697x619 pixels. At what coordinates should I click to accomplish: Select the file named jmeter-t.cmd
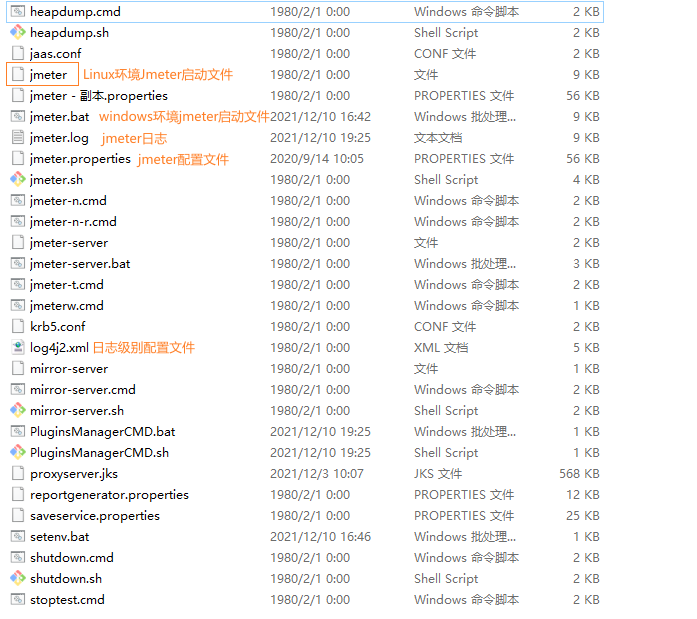(x=67, y=284)
